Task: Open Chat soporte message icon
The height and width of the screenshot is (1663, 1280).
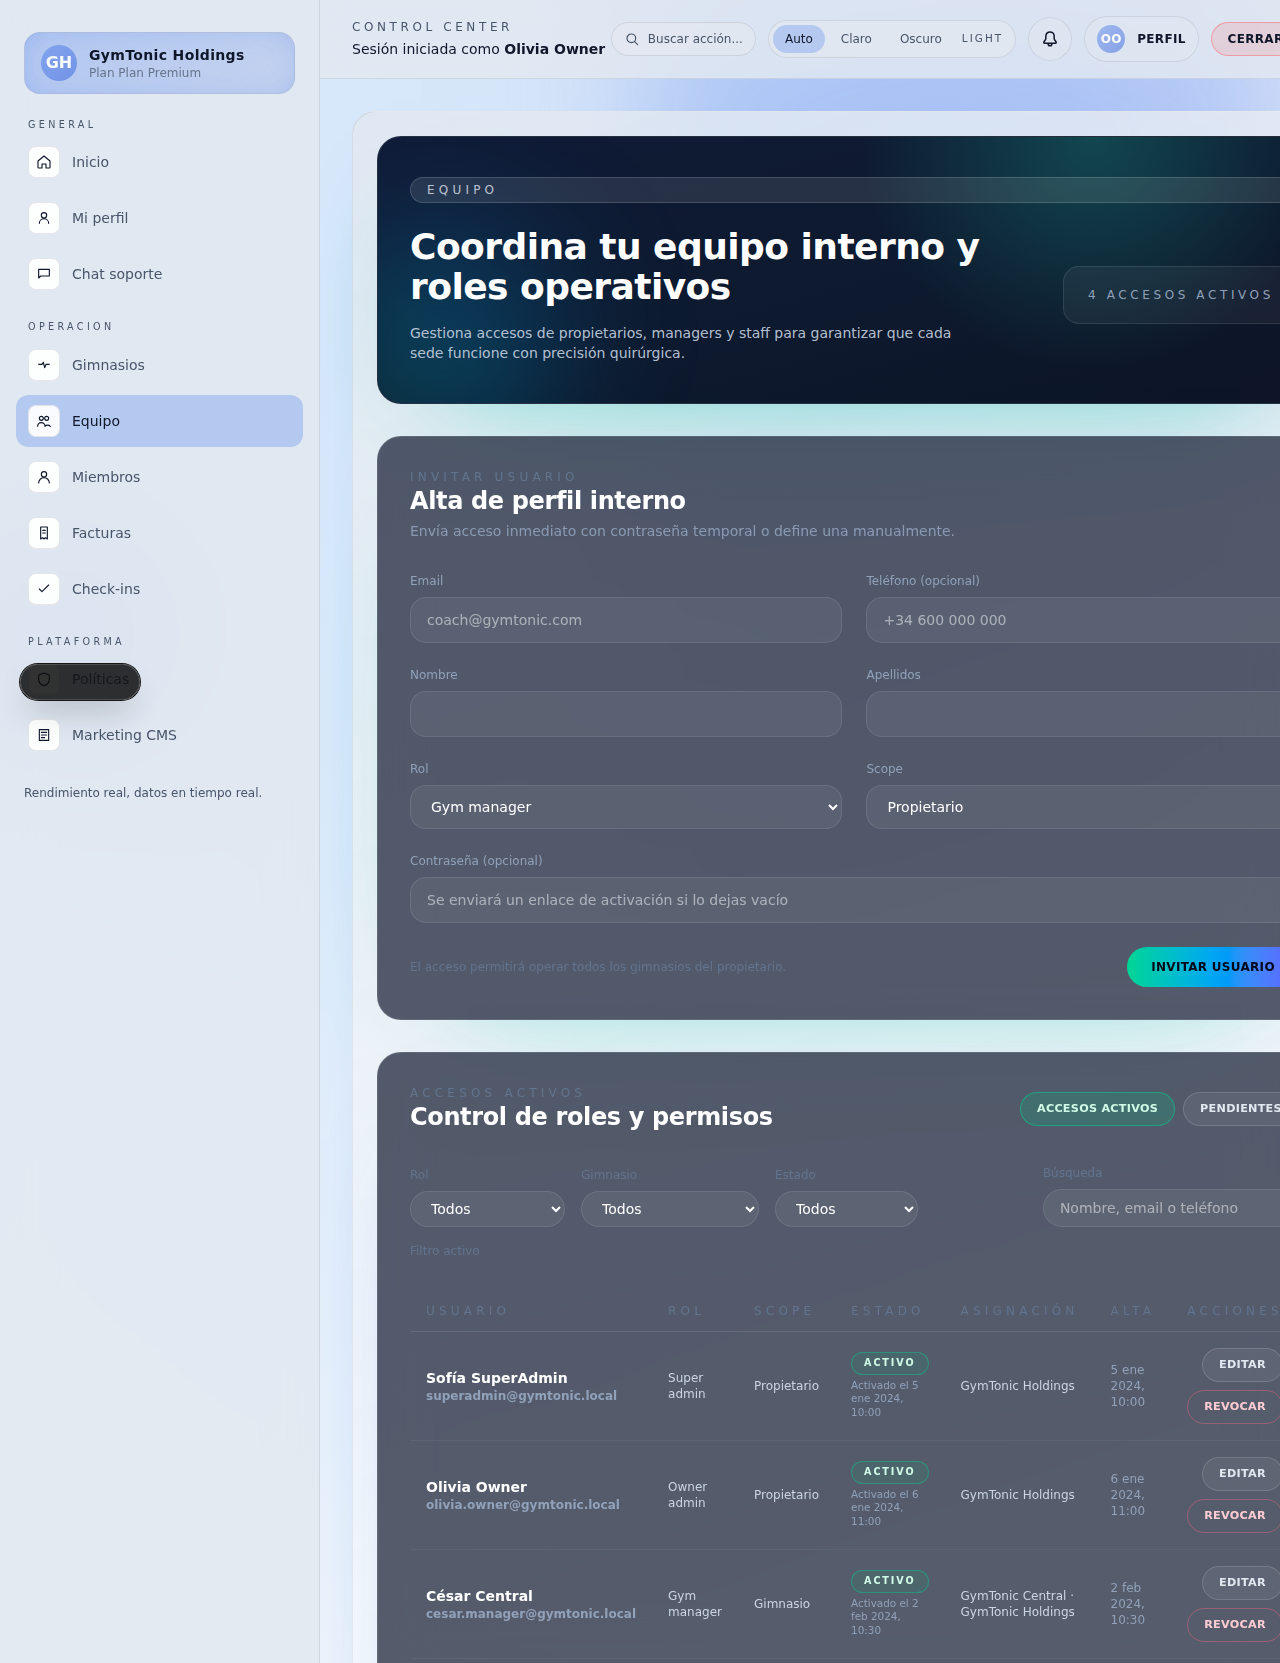Action: click(x=44, y=274)
